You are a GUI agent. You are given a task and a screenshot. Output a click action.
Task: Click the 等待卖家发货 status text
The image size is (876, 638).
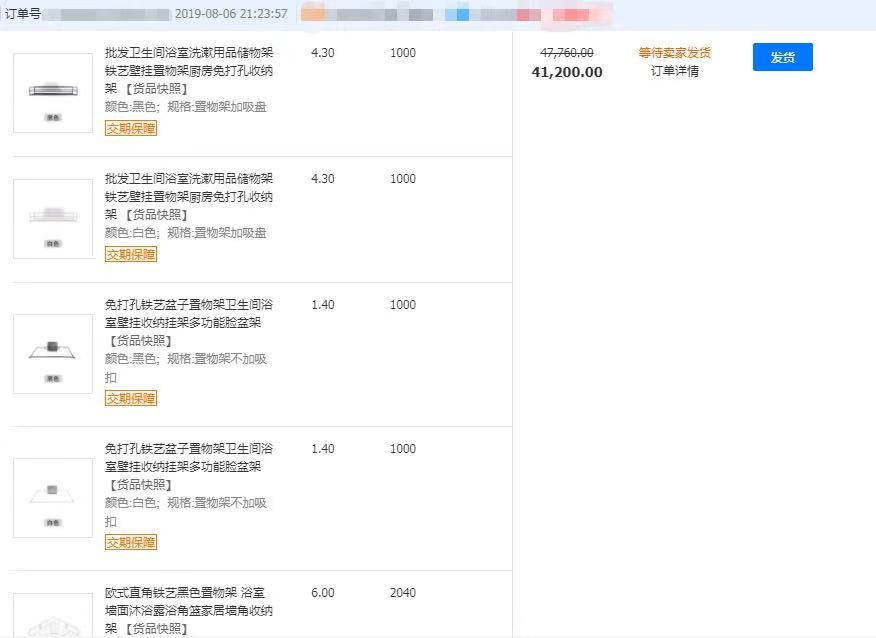pyautogui.click(x=674, y=53)
